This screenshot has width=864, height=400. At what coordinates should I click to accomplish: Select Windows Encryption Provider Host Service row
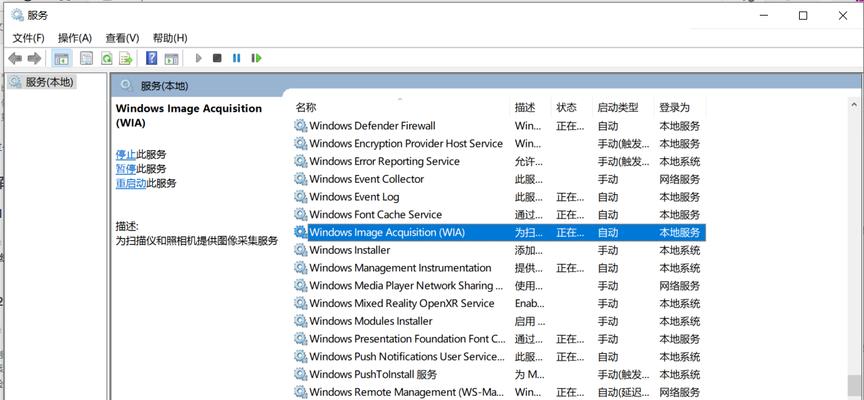(499, 143)
